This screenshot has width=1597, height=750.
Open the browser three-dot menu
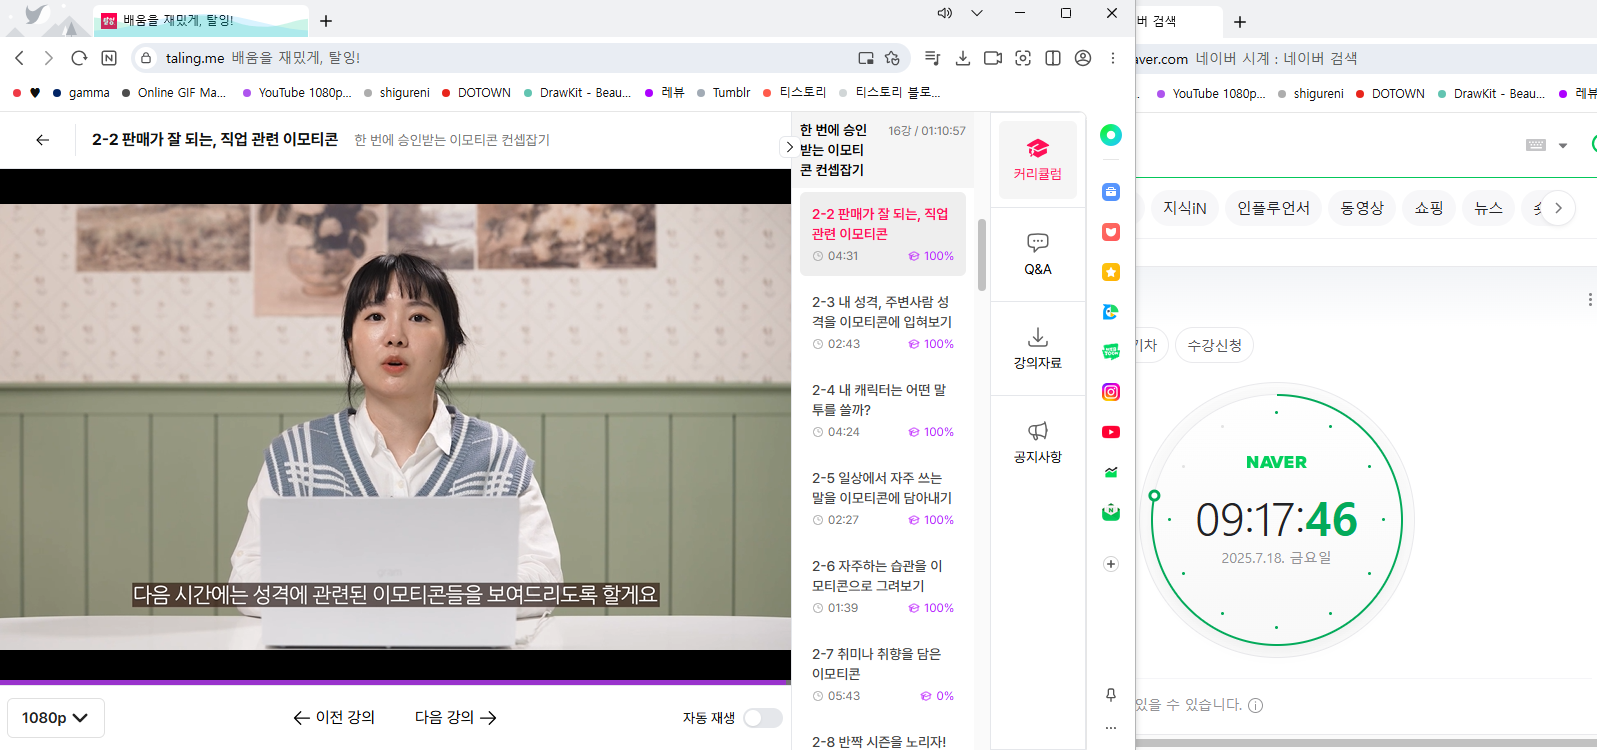(x=1112, y=58)
